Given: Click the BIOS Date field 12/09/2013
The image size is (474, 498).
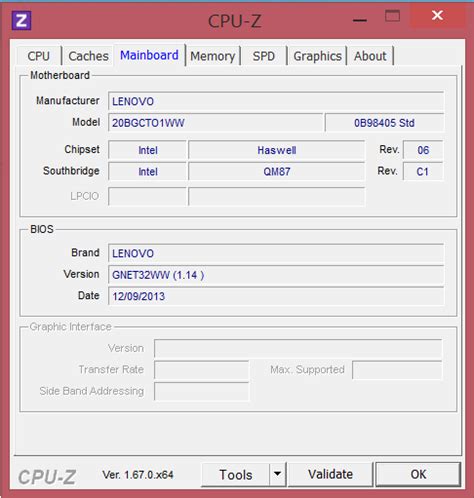Looking at the screenshot, I should [276, 296].
